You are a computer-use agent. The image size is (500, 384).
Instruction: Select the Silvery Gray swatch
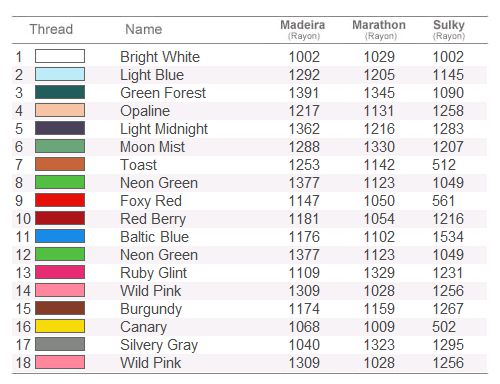(60, 344)
